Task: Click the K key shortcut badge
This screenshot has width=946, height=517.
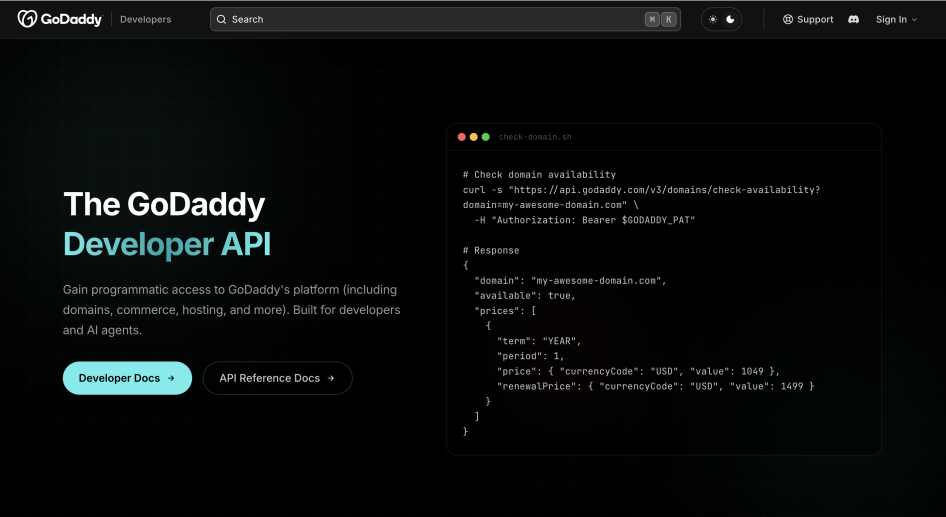Action: point(668,19)
